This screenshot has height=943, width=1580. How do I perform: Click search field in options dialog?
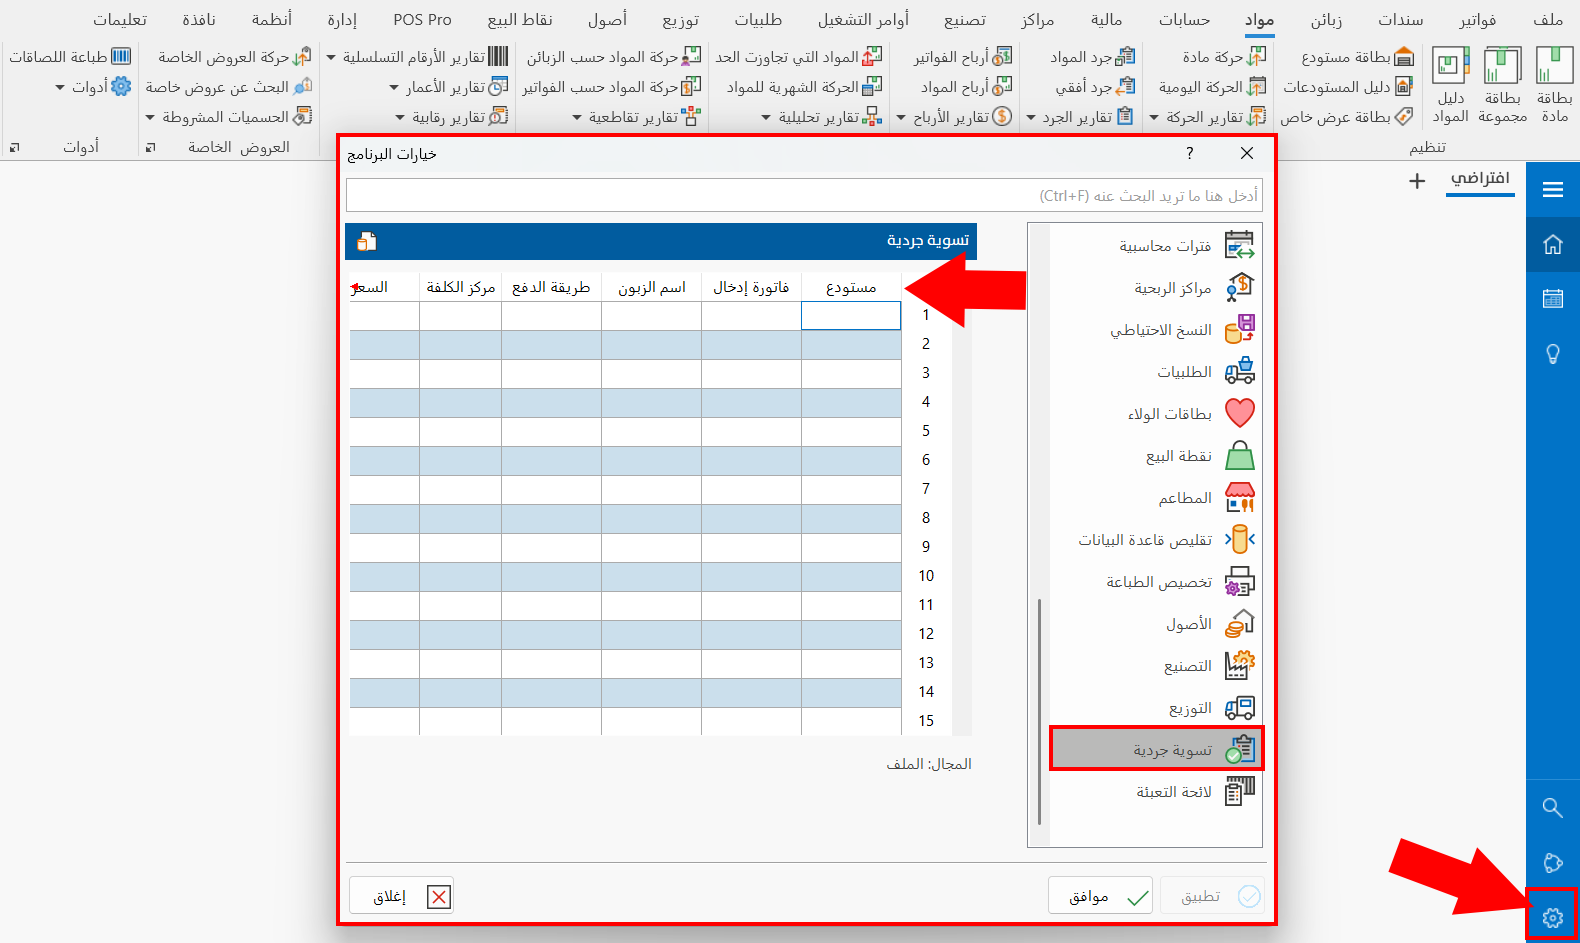pos(804,195)
